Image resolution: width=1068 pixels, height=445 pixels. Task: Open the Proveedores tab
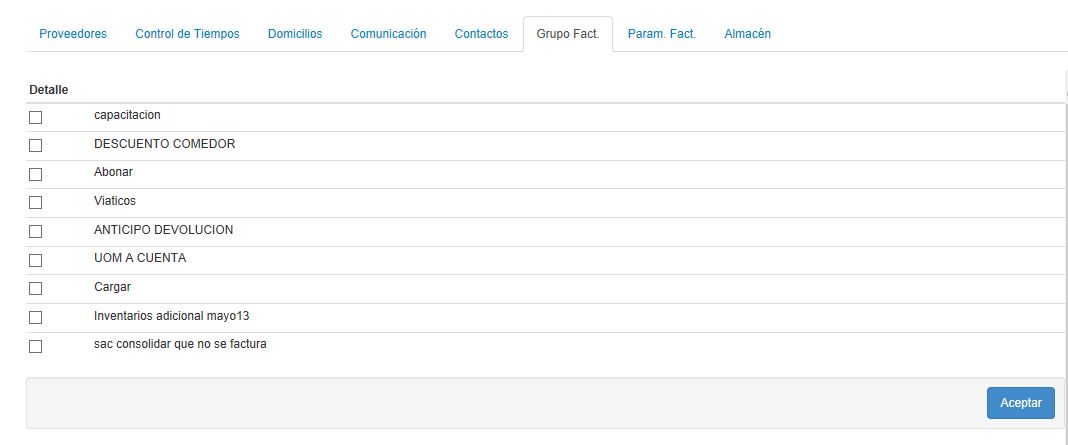point(73,34)
